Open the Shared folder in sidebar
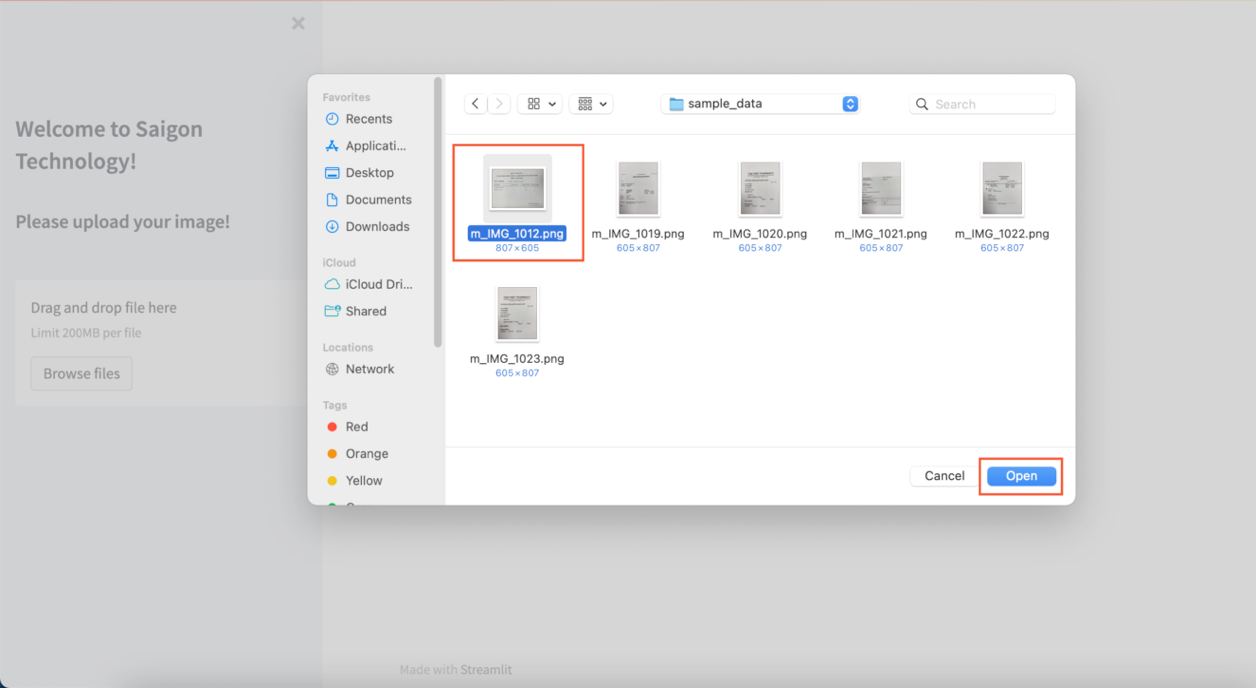 click(365, 311)
